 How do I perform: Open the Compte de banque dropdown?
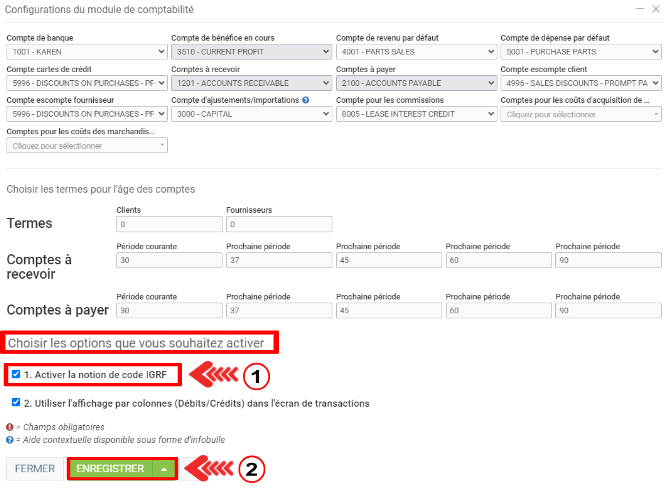click(x=86, y=52)
